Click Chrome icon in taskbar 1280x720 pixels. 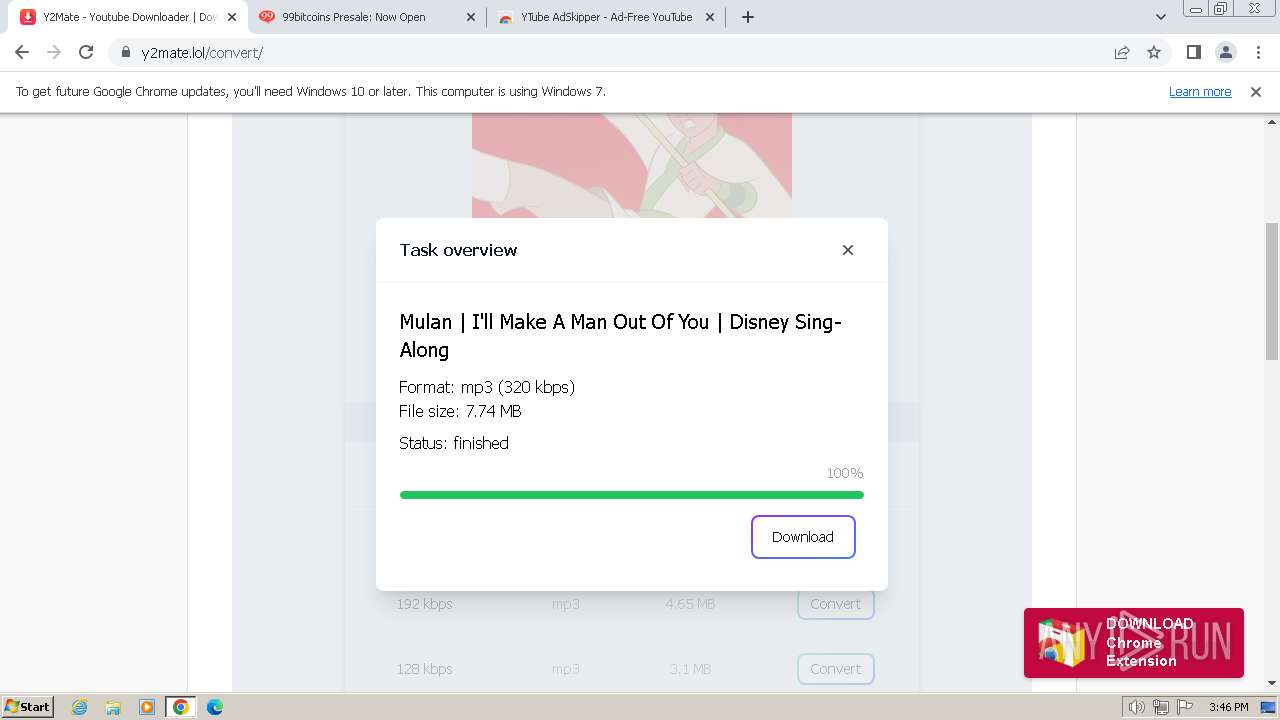pos(180,707)
